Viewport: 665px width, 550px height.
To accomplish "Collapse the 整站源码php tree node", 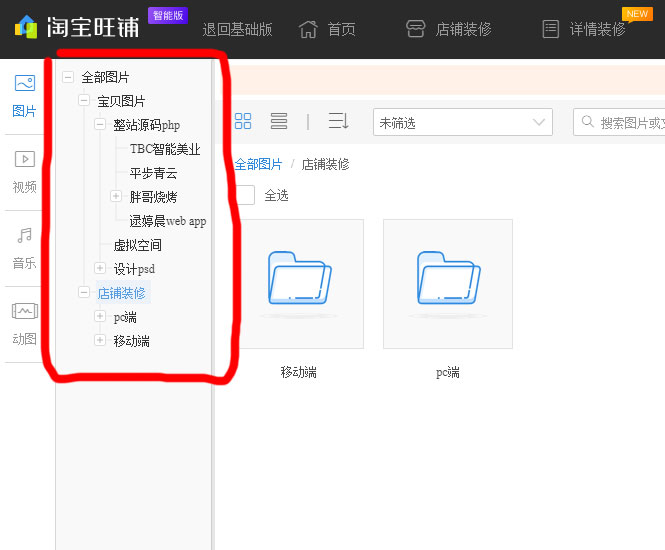I will [x=100, y=124].
